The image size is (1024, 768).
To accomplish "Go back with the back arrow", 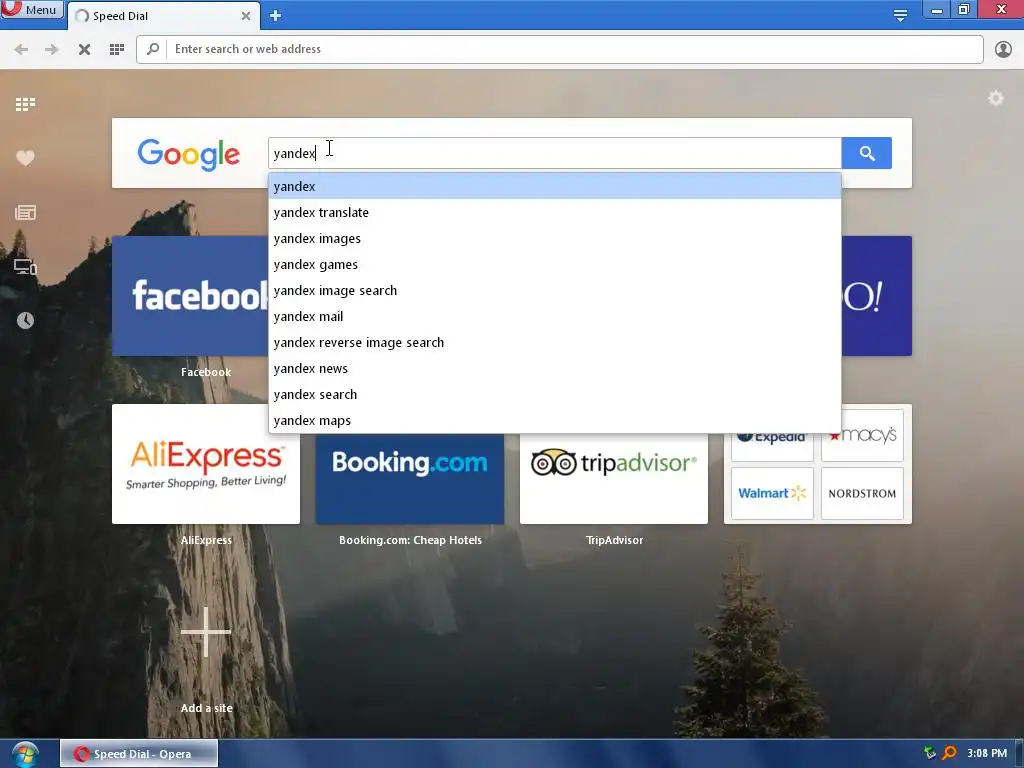I will pos(21,49).
